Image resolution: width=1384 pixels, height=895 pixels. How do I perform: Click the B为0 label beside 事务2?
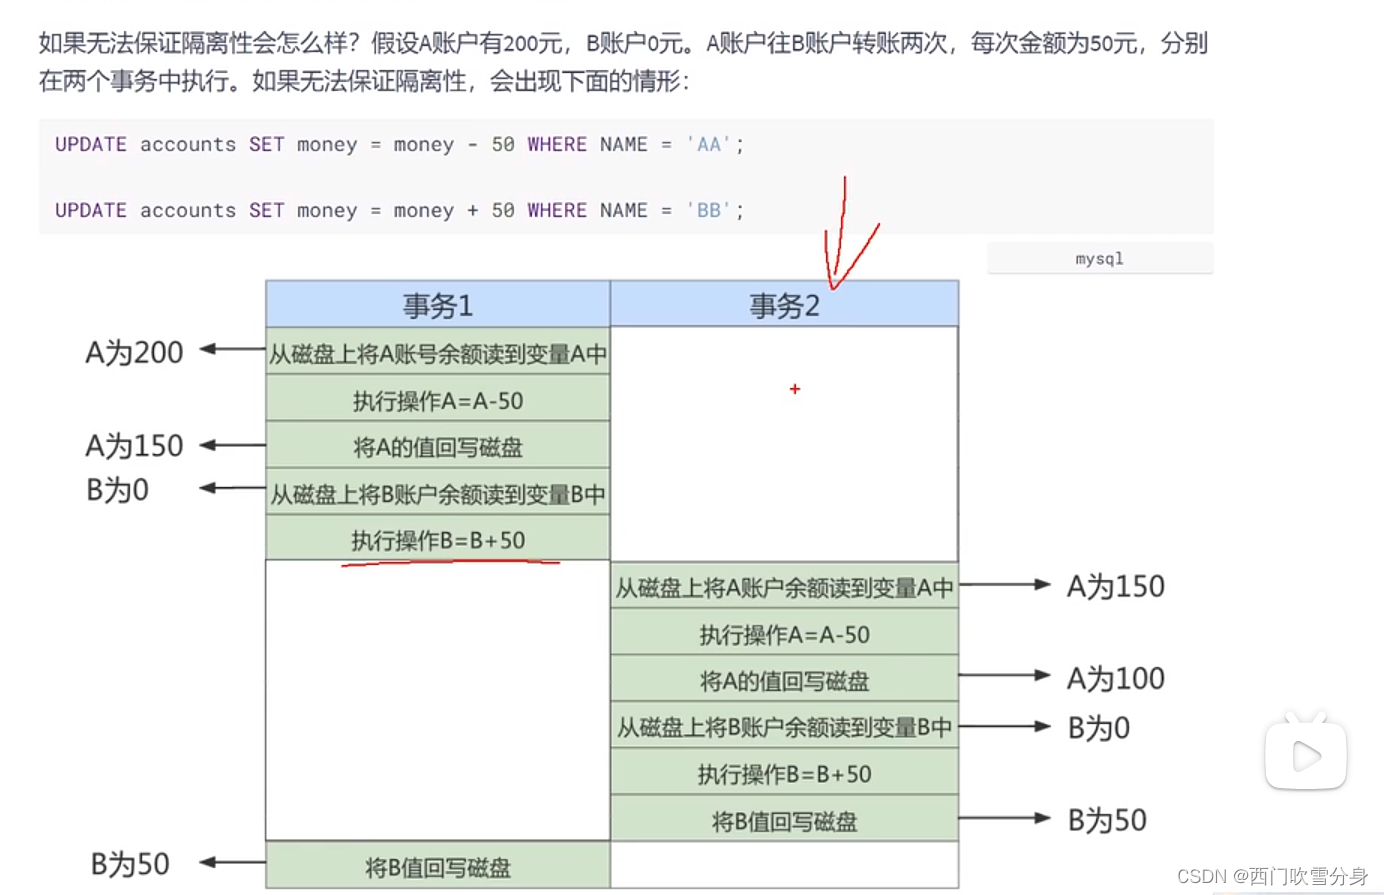click(1099, 727)
